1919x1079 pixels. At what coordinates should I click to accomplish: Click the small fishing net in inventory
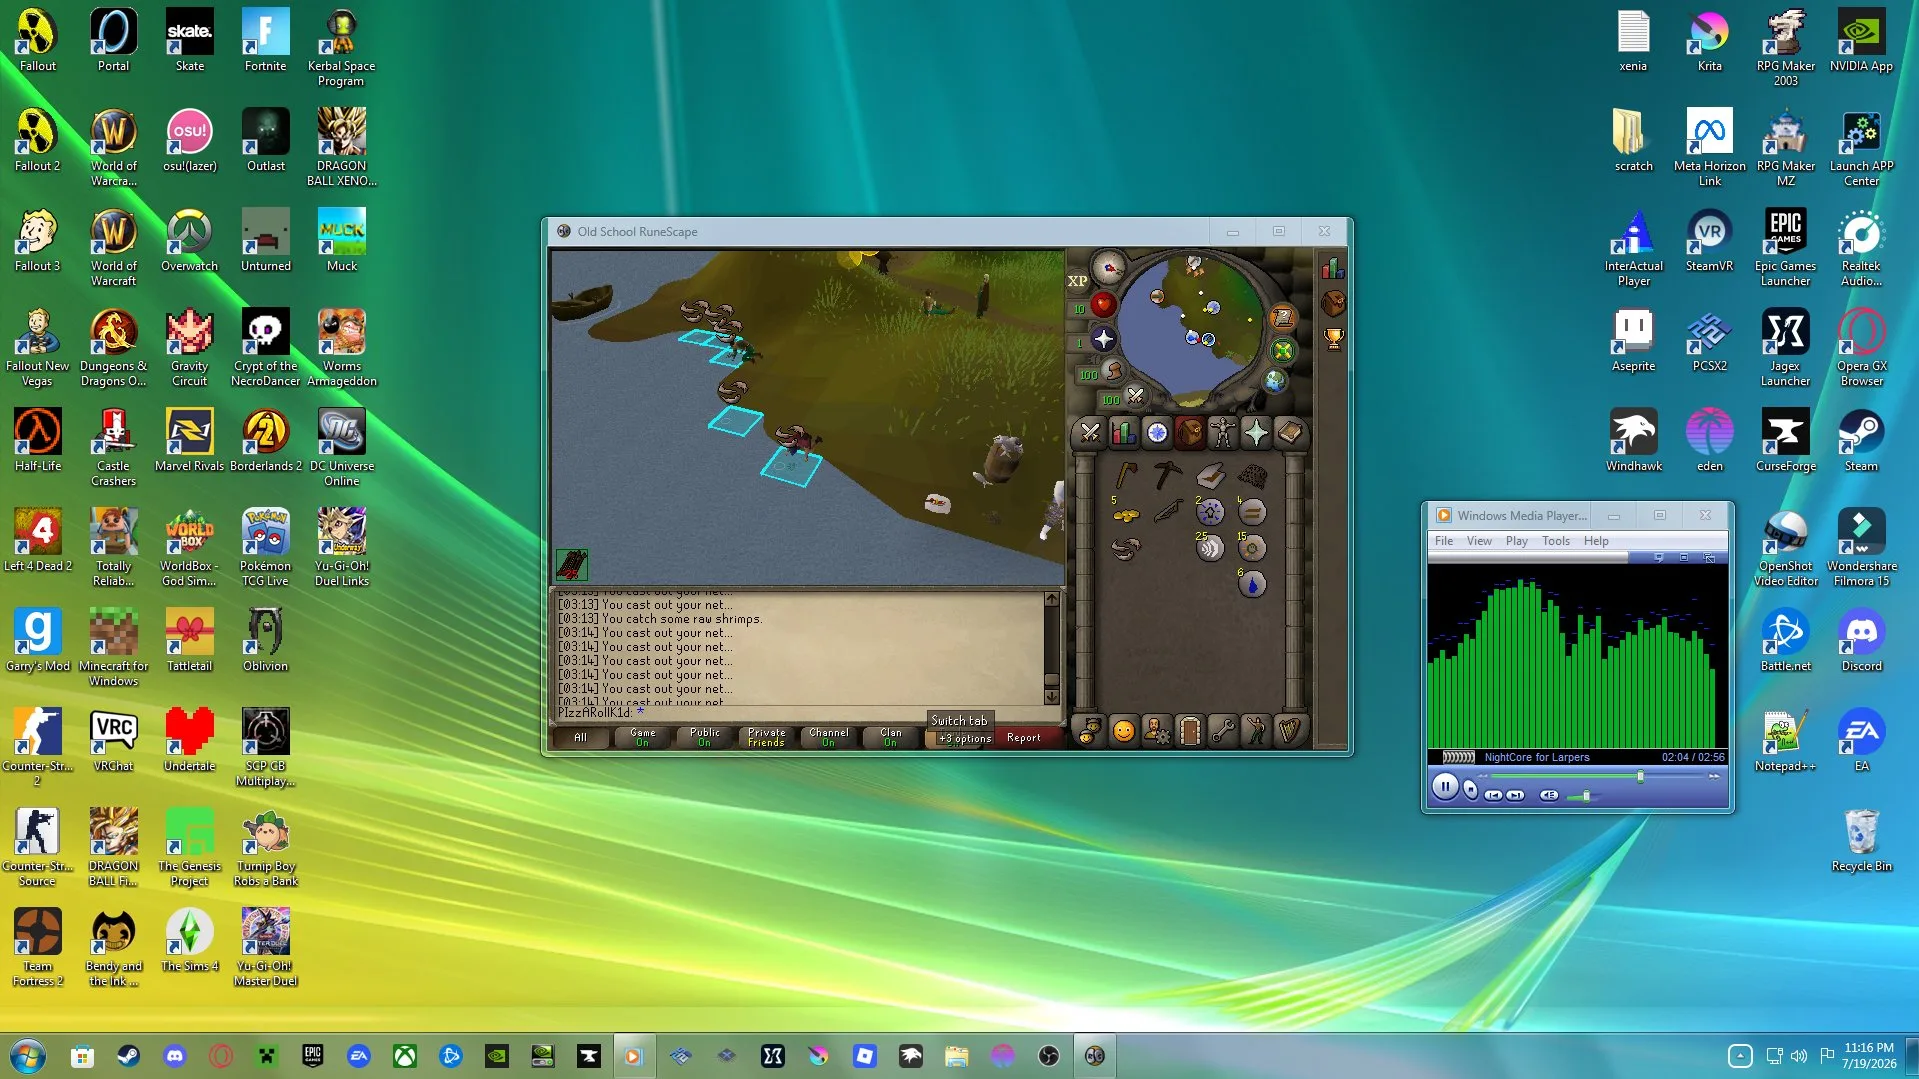(x=1252, y=476)
